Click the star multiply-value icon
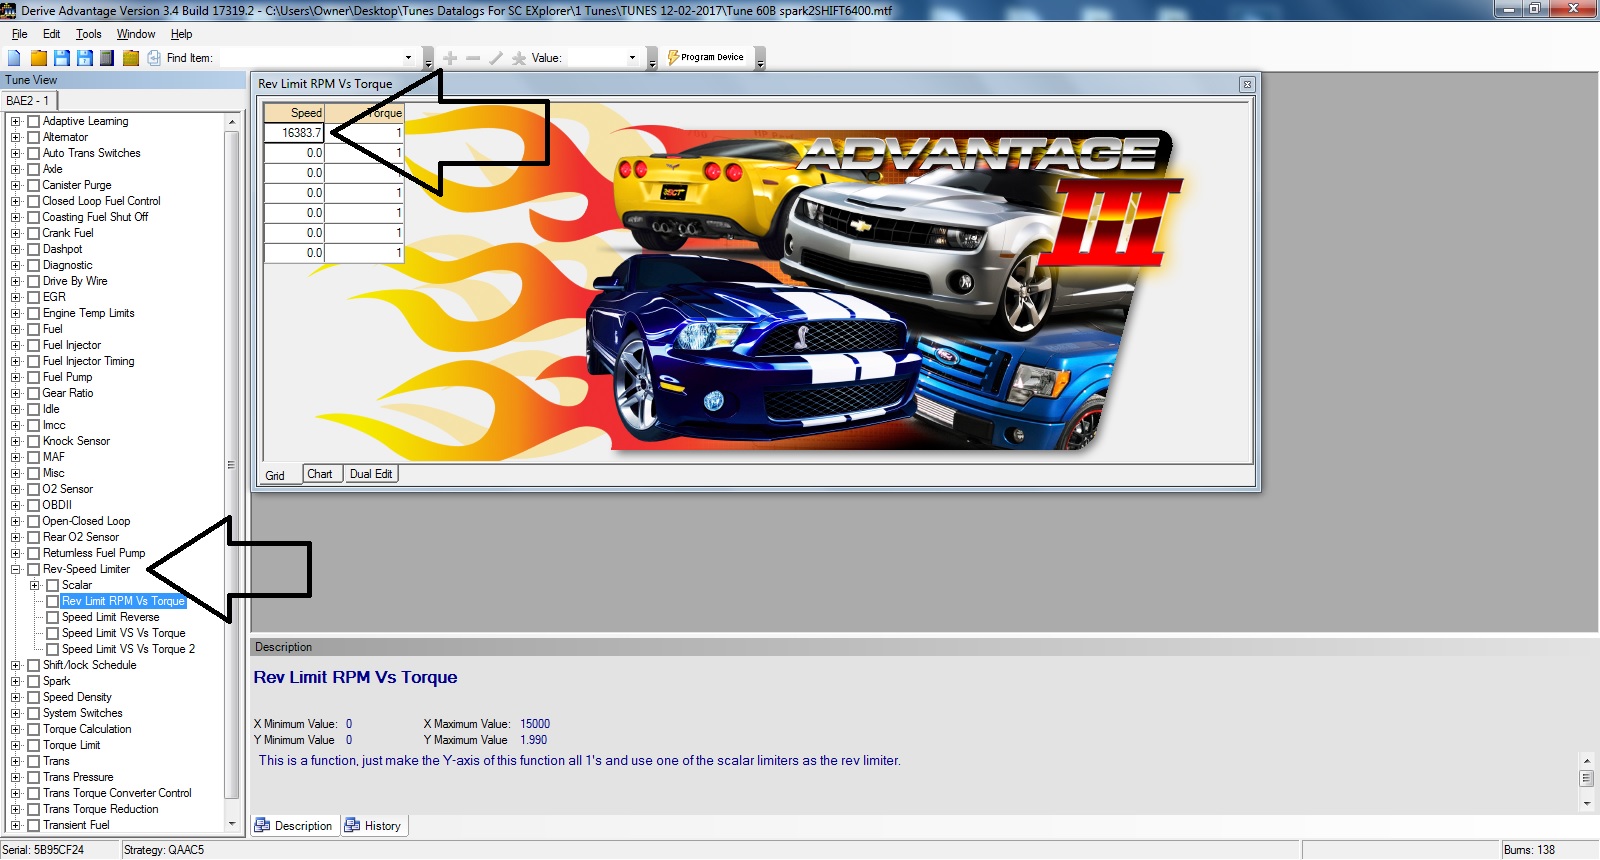 coord(519,58)
